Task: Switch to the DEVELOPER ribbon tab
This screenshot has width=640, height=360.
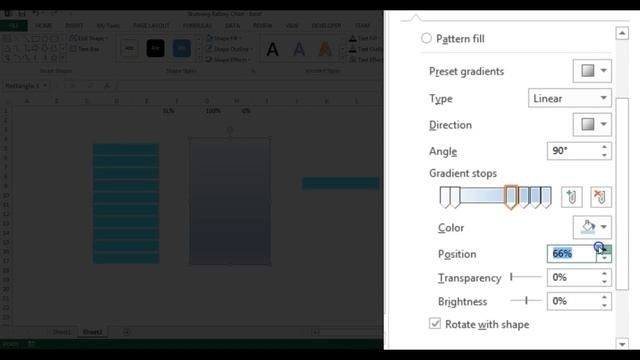Action: click(327, 25)
